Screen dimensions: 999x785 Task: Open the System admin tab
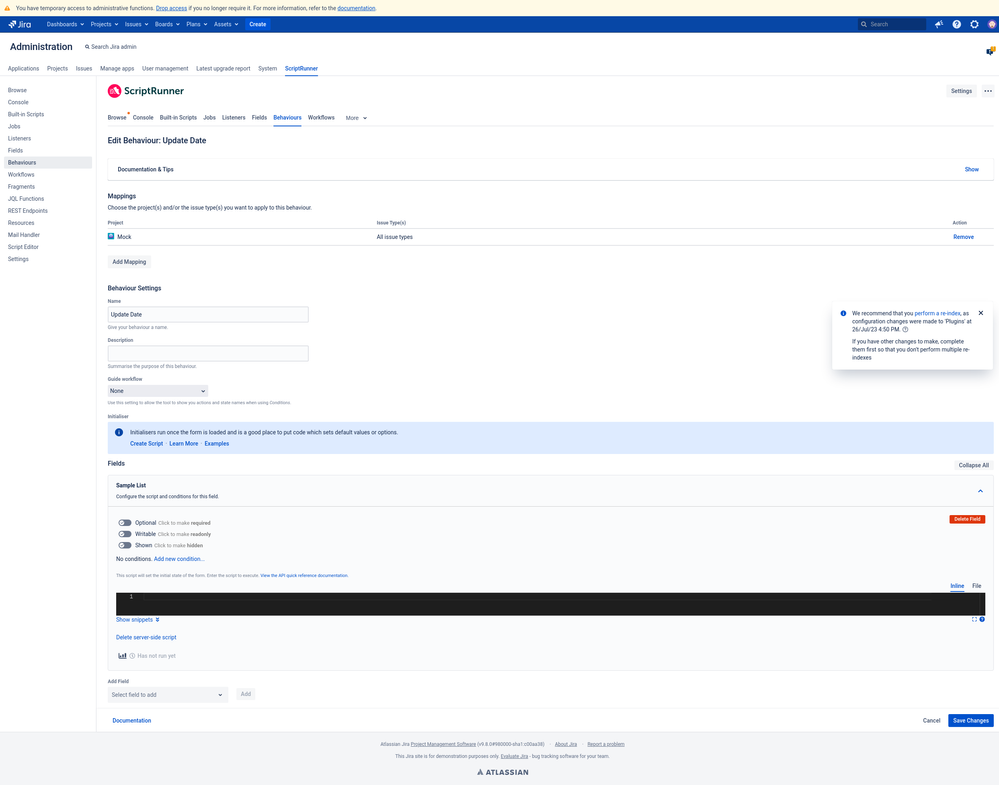click(268, 68)
